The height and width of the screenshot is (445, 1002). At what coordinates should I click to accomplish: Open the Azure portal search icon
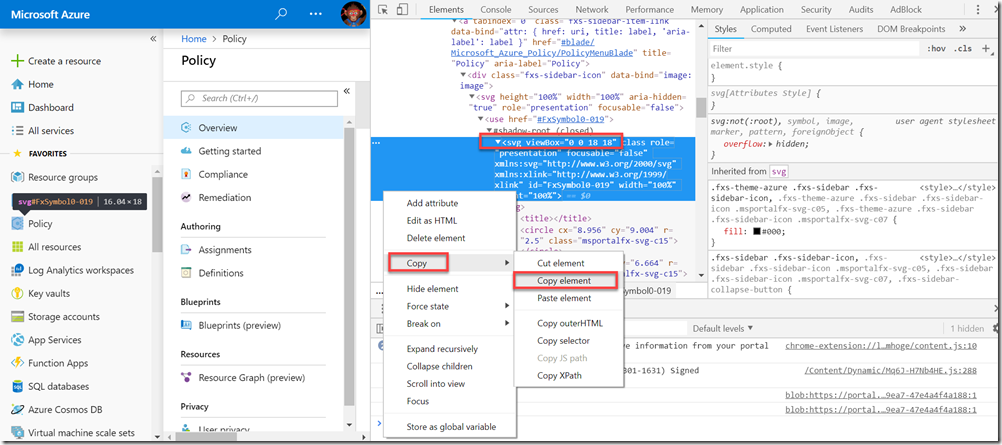pos(281,13)
